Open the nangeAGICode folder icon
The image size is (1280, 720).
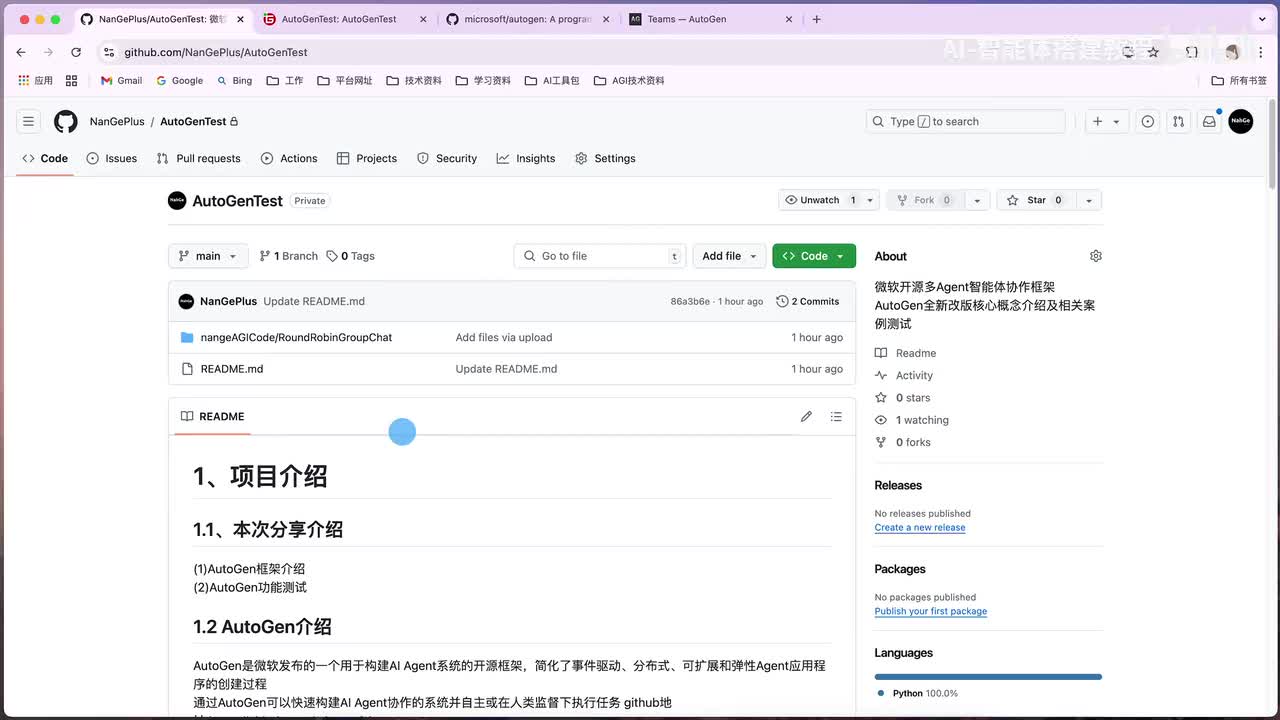pos(187,337)
